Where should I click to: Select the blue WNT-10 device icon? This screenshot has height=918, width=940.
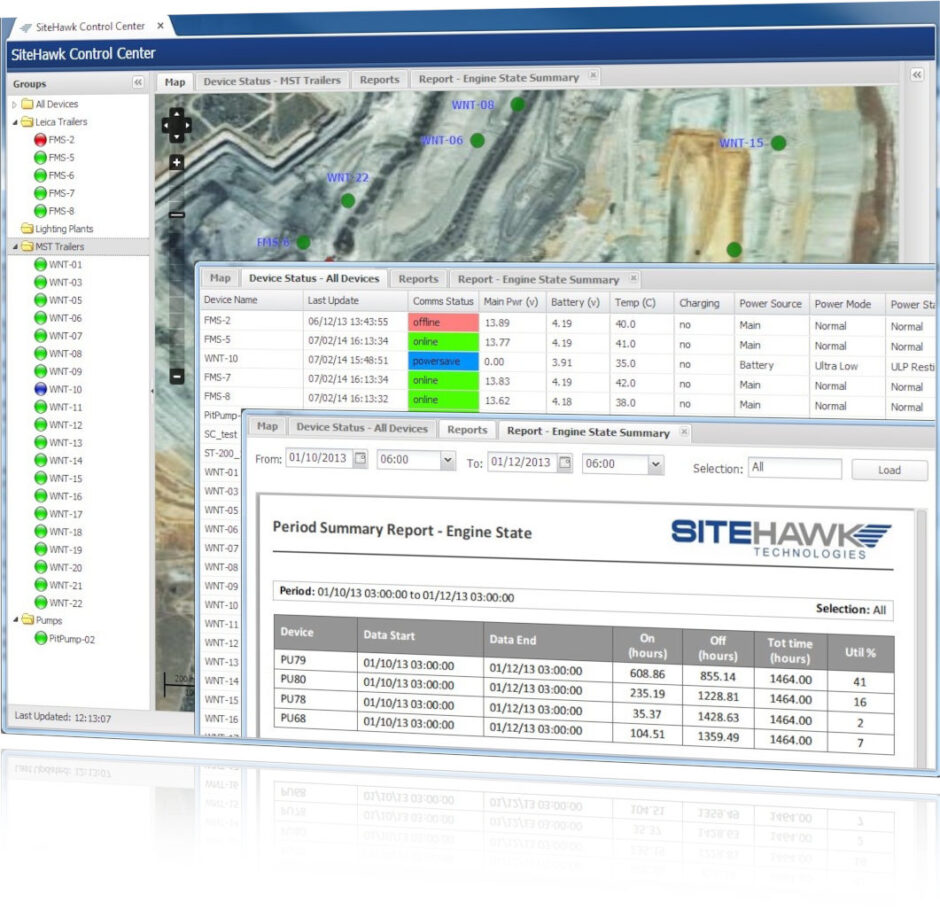coord(40,389)
